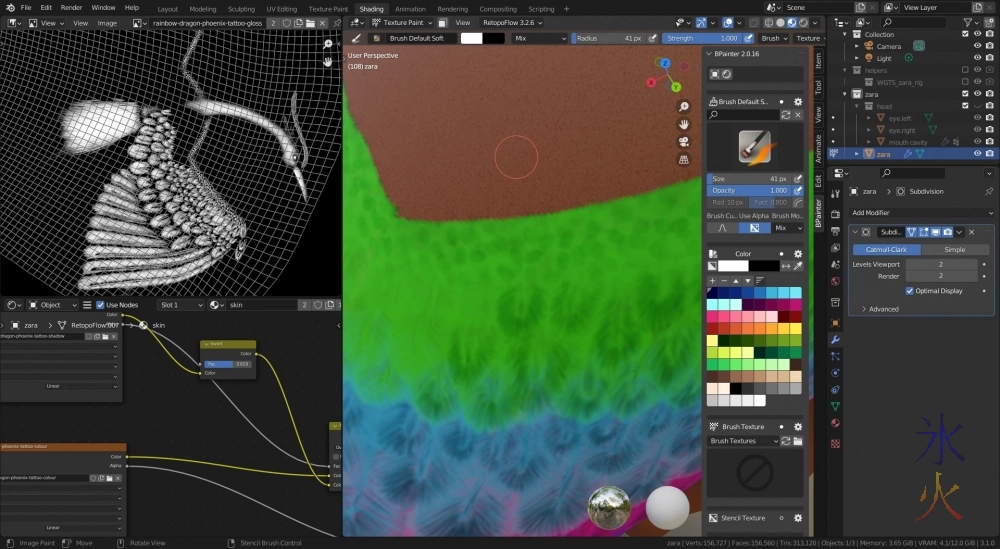Click the pin icon in Properties editor
Viewport: 1000px width, 549px height.
click(x=989, y=191)
